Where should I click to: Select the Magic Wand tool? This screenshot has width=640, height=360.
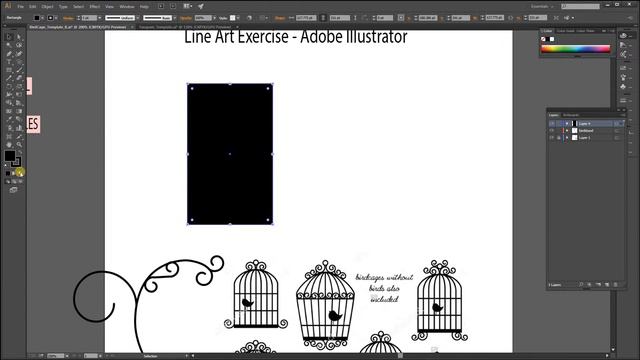pos(9,45)
